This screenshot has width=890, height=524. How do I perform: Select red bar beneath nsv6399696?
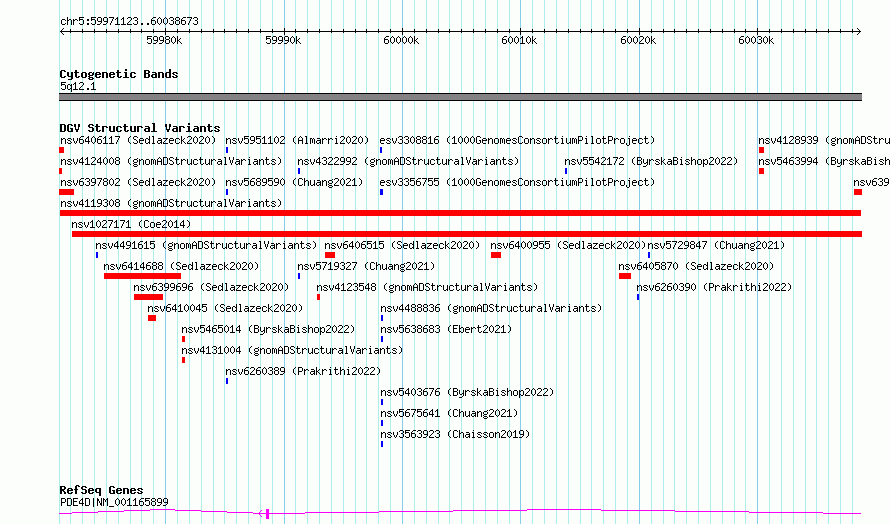pyautogui.click(x=149, y=297)
